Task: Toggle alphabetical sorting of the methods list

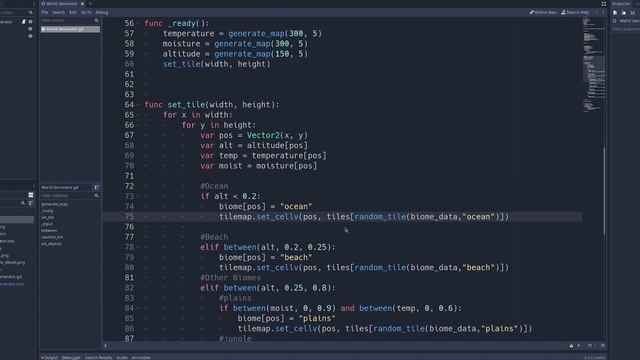Action: pyautogui.click(x=96, y=187)
